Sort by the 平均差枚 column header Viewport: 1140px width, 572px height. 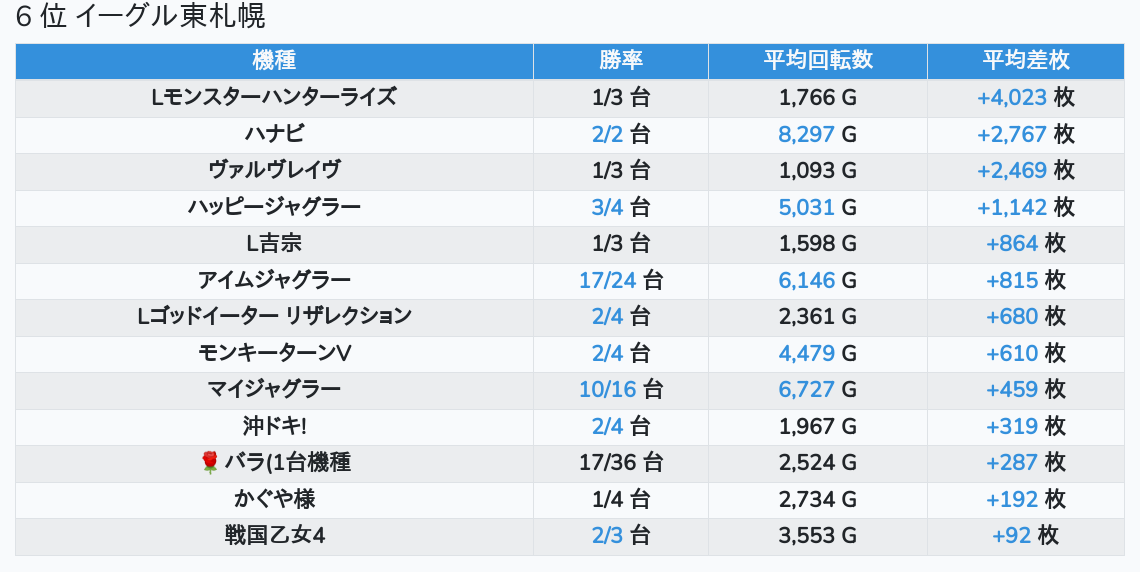(x=1025, y=60)
